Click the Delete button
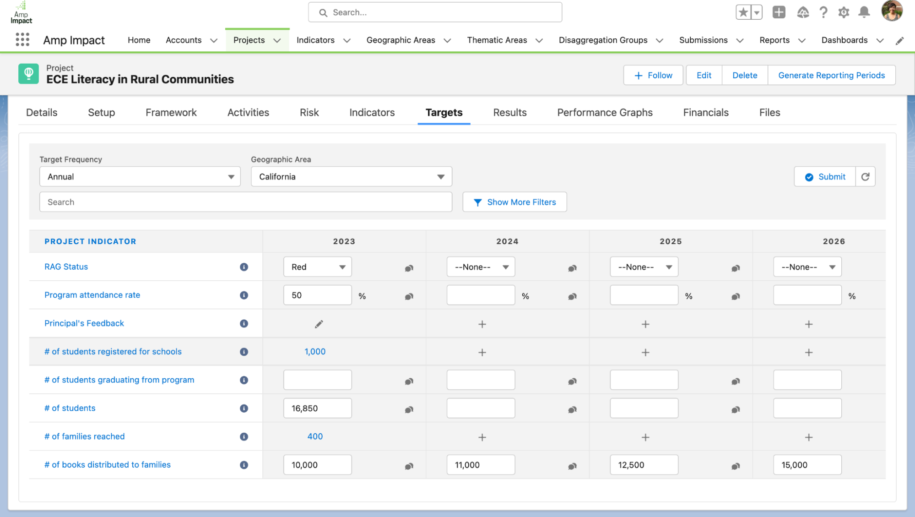Viewport: 915px width, 517px height. (x=745, y=75)
